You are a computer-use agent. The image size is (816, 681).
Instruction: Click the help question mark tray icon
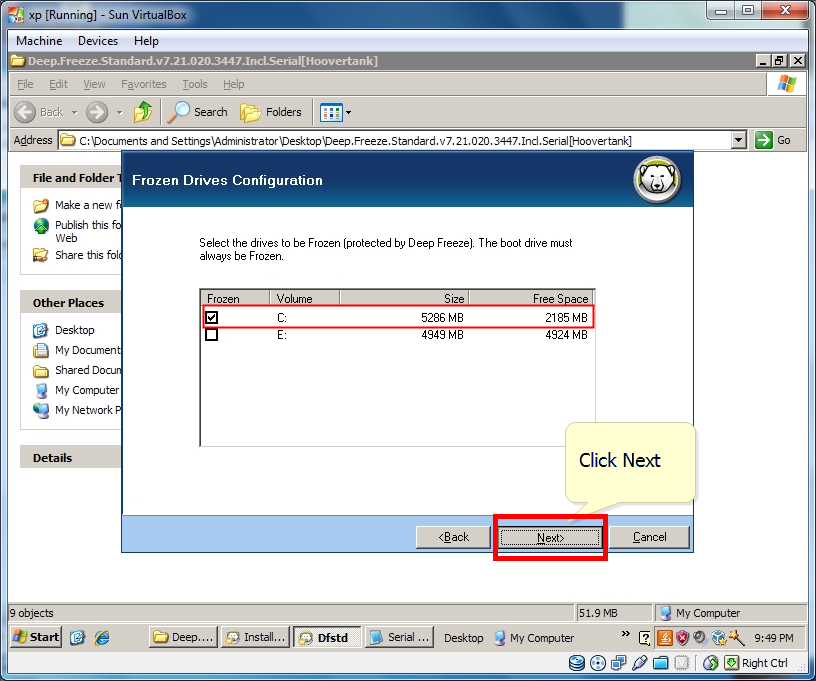(645, 638)
